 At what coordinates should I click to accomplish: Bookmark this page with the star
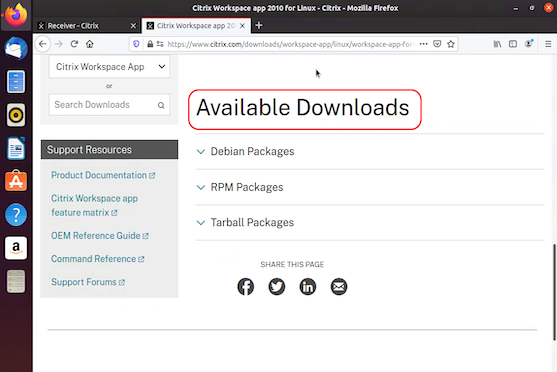pos(451,44)
